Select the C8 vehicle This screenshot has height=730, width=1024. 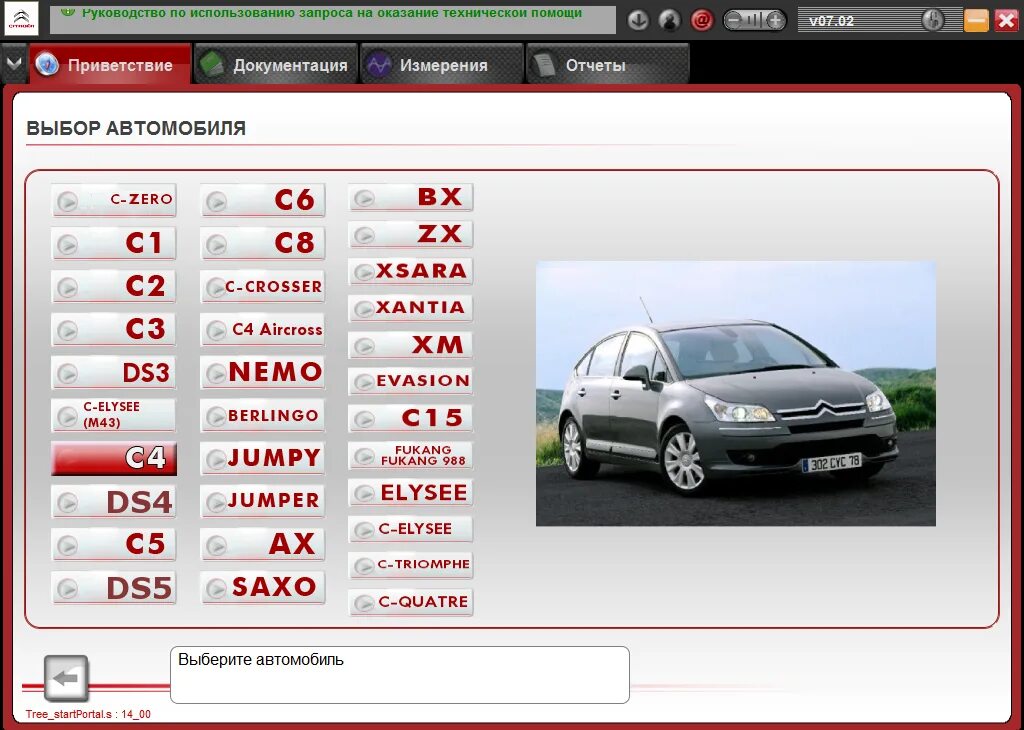coord(263,243)
